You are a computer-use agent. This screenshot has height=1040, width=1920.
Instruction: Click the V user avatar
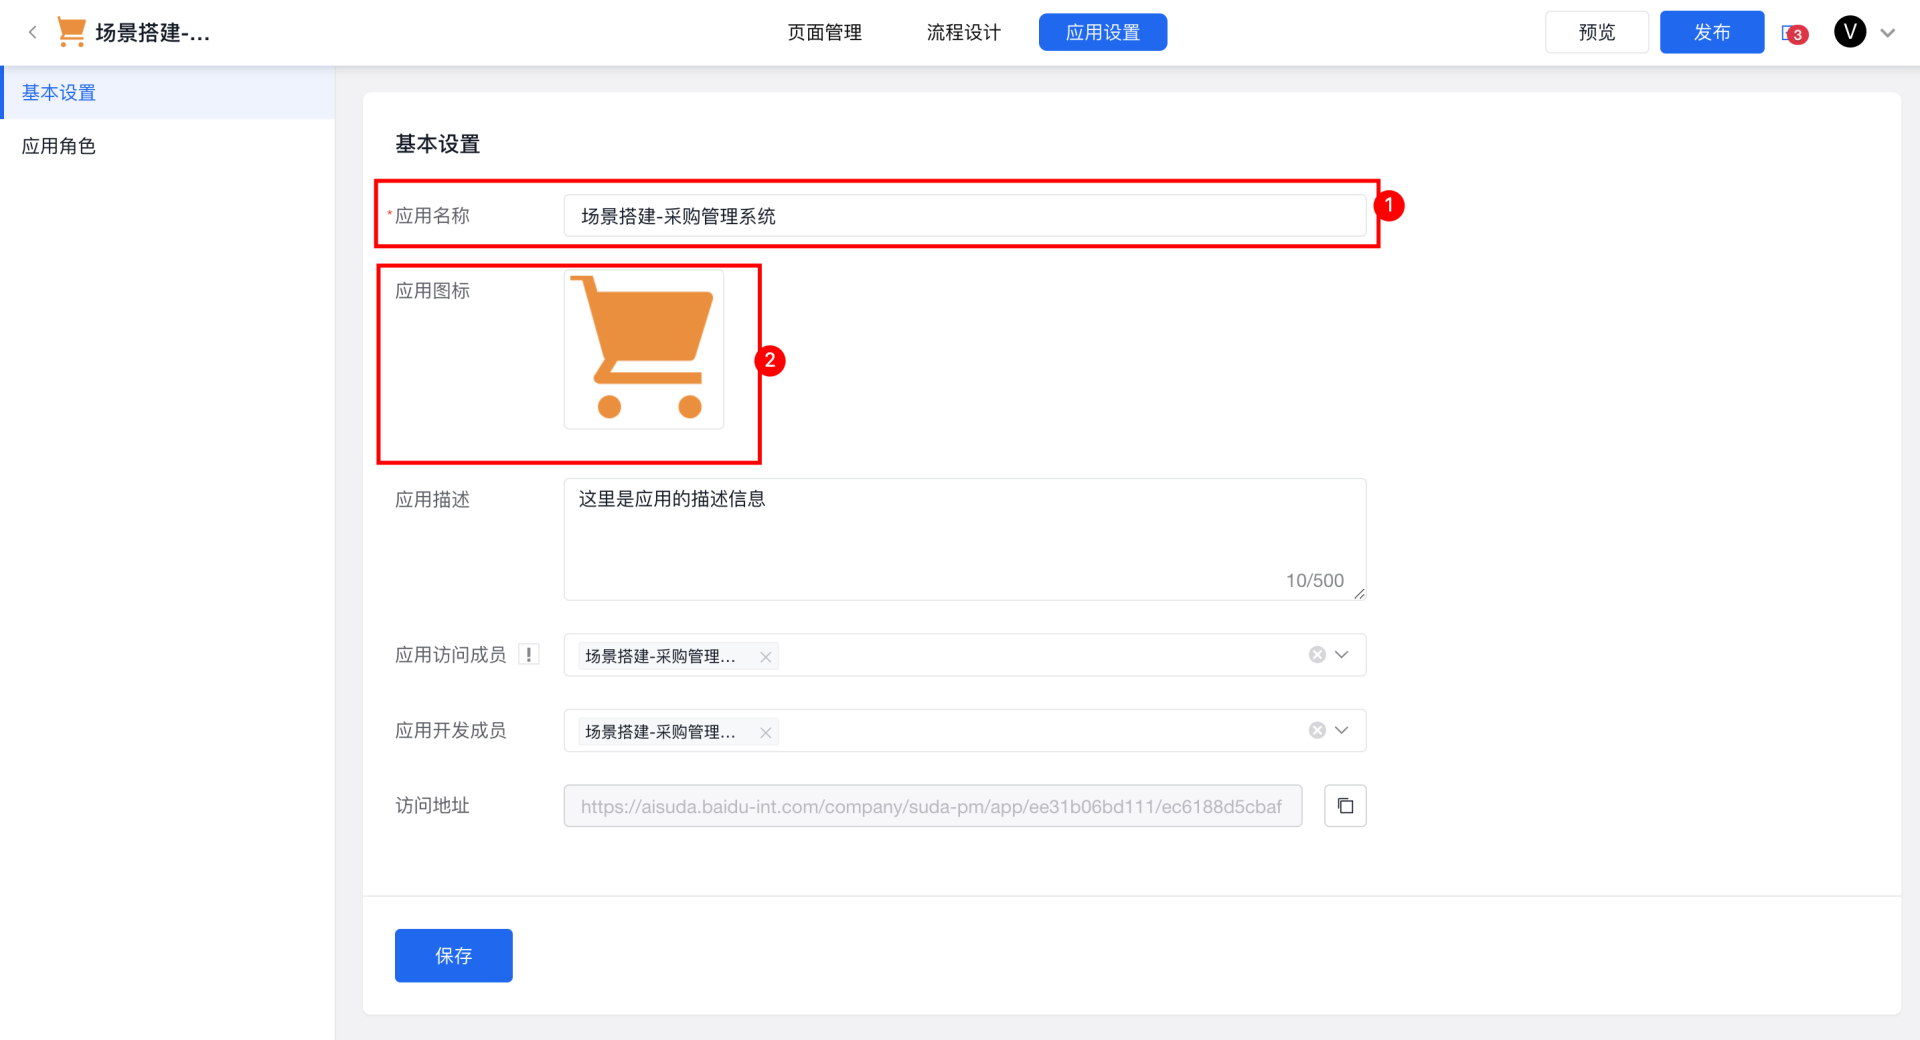tap(1849, 32)
